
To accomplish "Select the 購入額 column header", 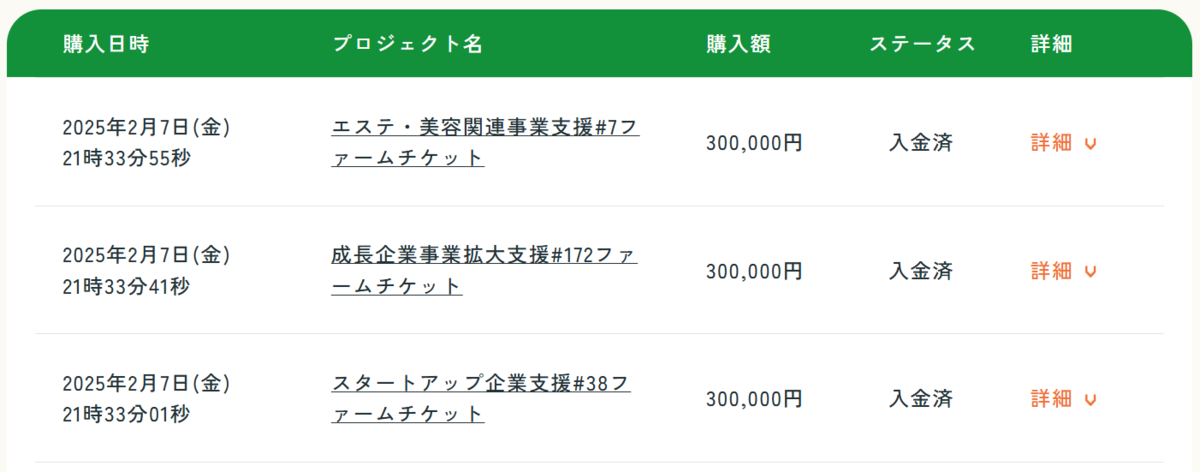I will point(739,44).
